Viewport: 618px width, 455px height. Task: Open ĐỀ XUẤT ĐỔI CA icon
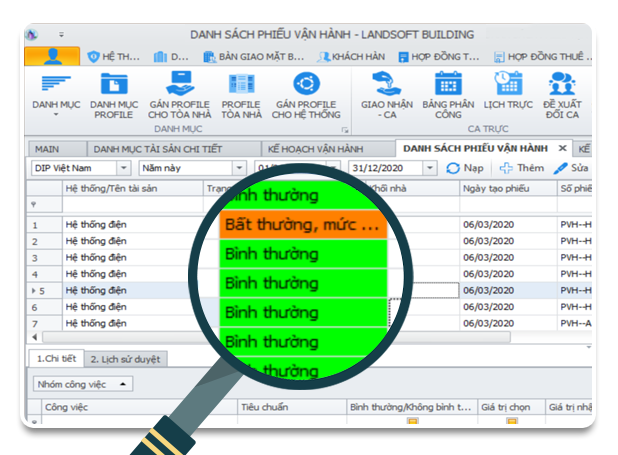[x=562, y=83]
